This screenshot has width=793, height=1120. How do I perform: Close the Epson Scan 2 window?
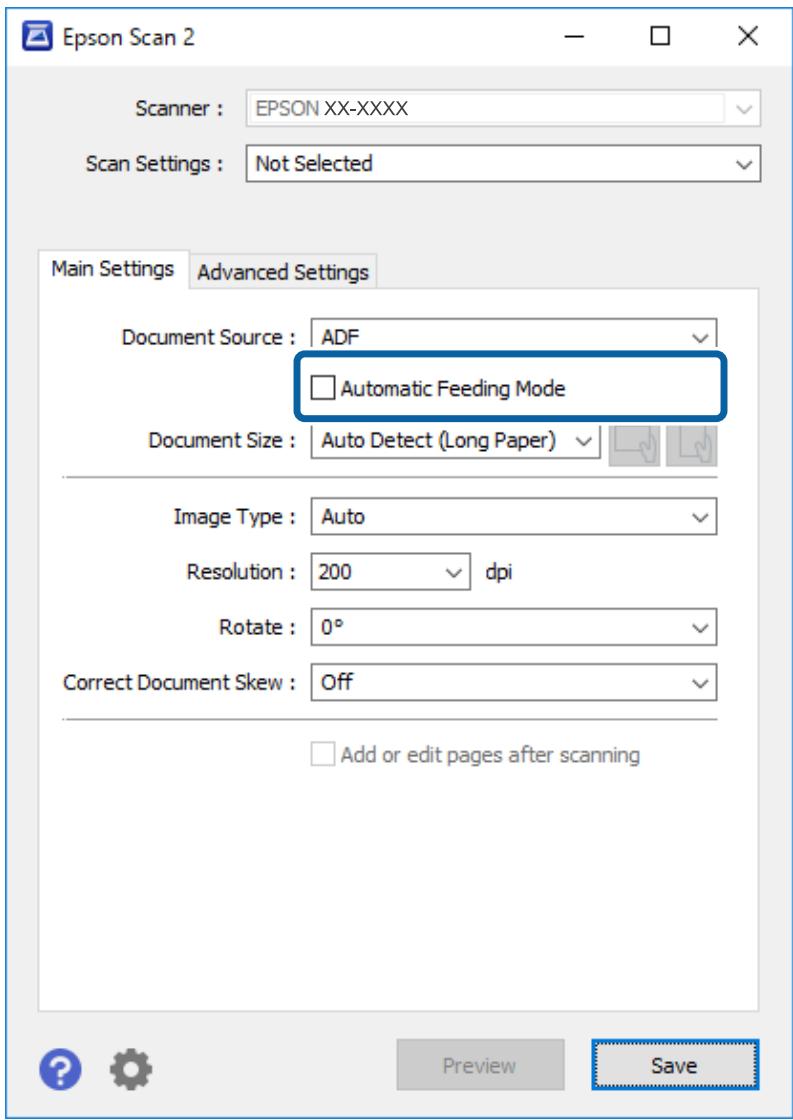tap(747, 37)
